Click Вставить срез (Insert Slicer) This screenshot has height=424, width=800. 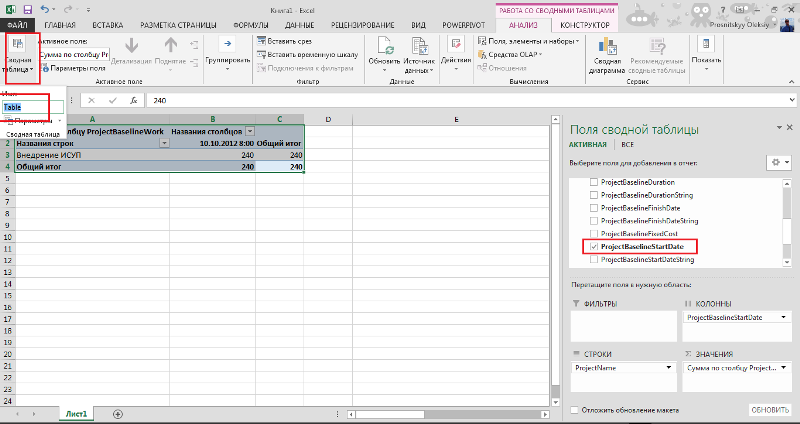click(x=285, y=41)
